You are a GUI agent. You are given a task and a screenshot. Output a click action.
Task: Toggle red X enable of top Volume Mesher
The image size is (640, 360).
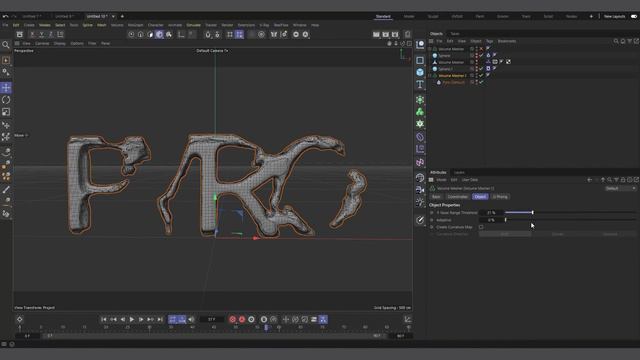coord(481,49)
